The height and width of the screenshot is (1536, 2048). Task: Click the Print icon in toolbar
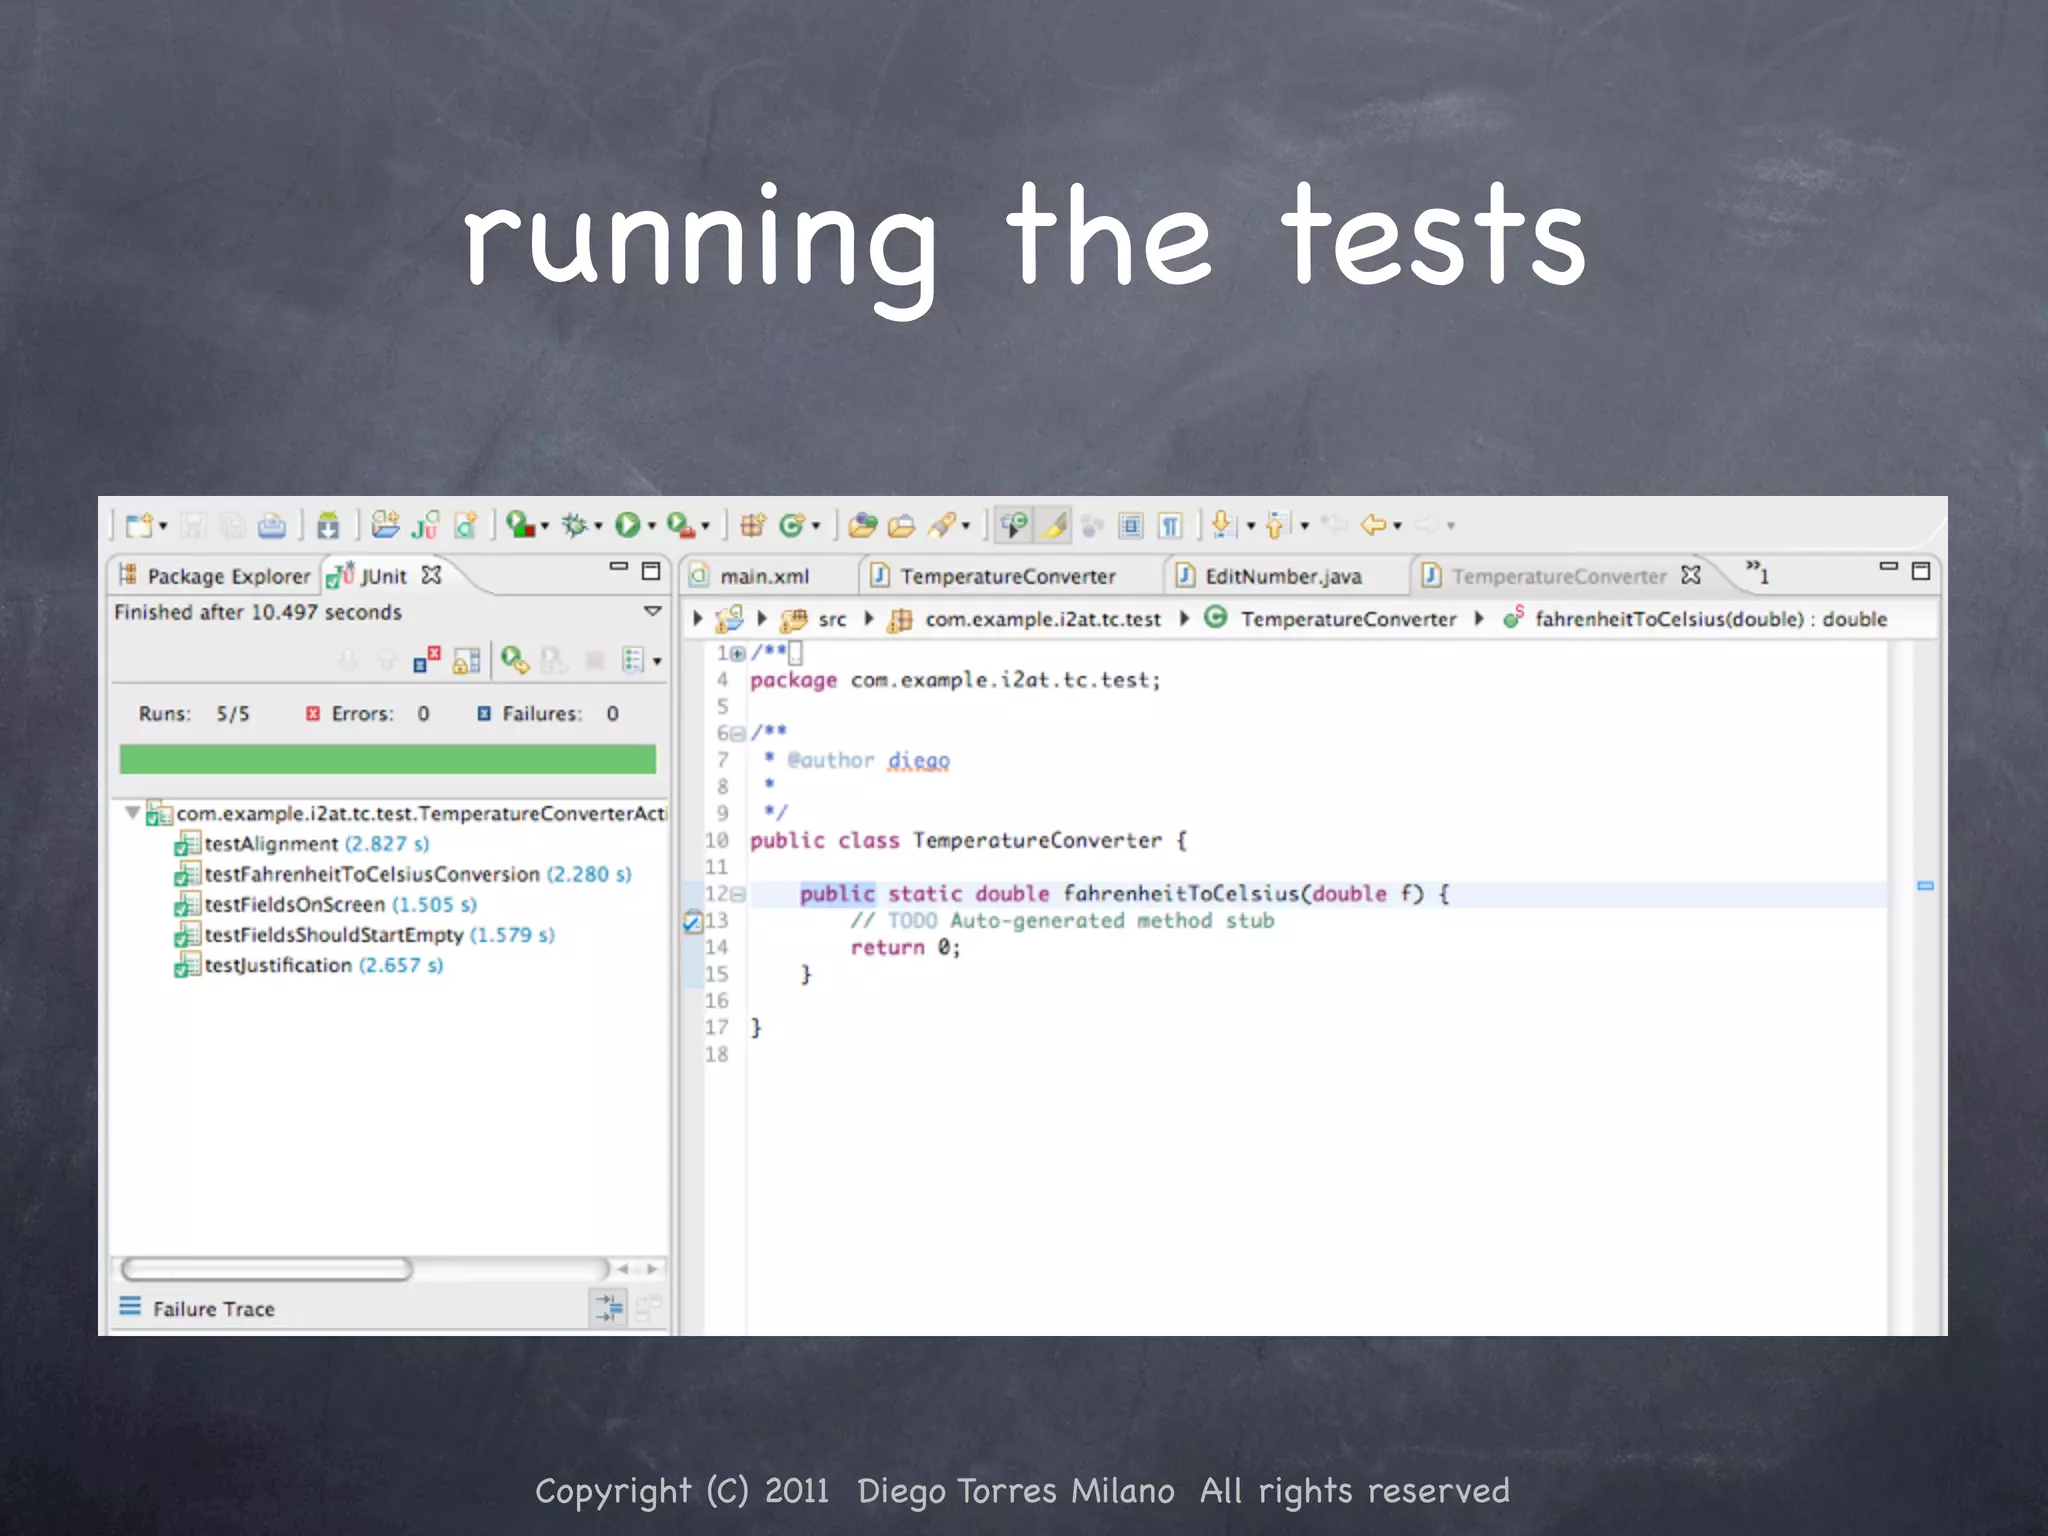pos(271,525)
